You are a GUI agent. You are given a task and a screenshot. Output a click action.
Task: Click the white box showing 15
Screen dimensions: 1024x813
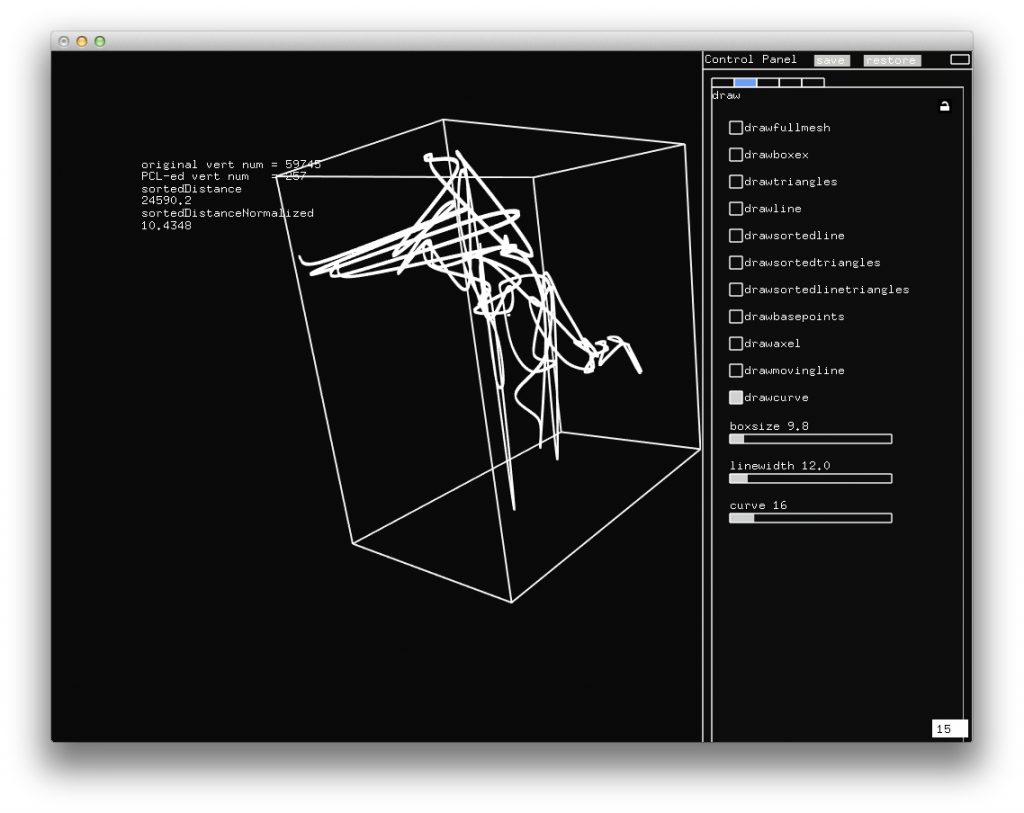coord(949,729)
